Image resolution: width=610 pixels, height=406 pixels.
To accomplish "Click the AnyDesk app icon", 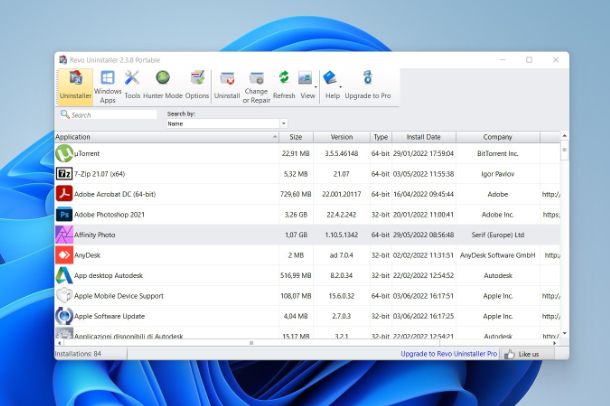I will click(64, 255).
